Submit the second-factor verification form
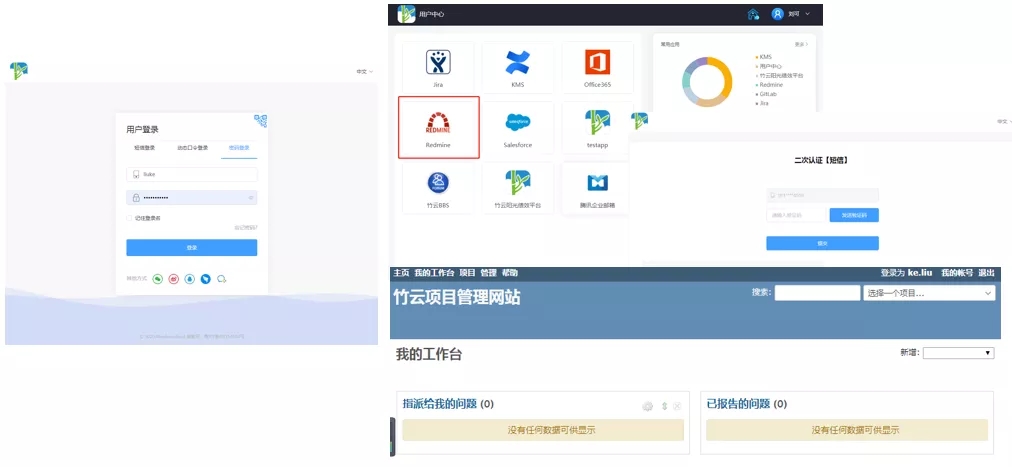1012x467 pixels. coord(822,243)
